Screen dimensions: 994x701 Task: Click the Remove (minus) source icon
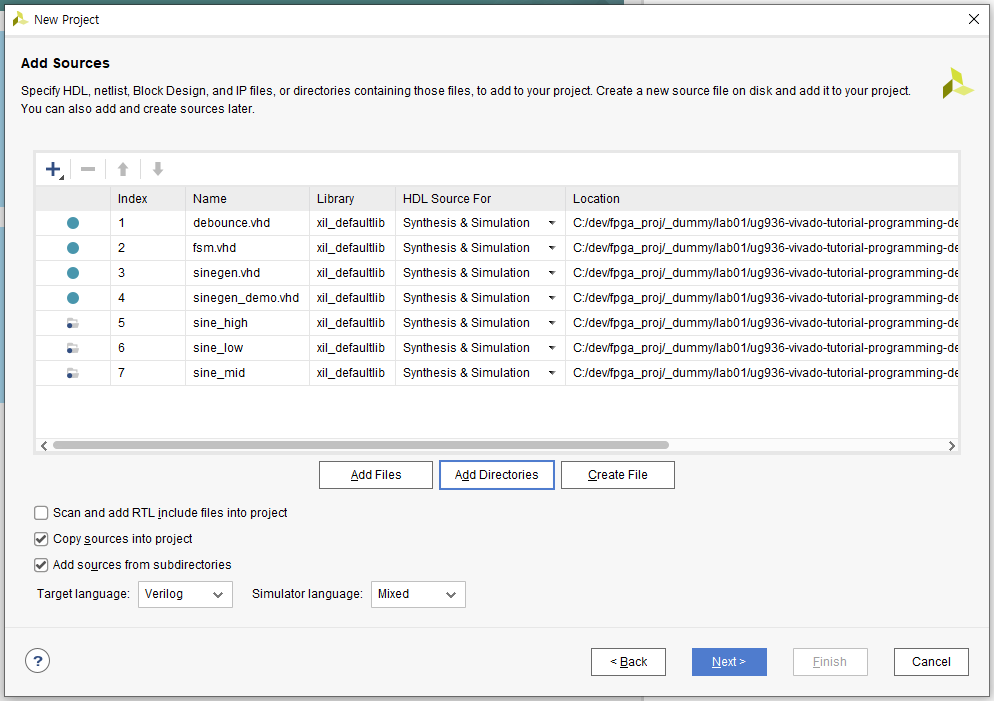coord(88,170)
